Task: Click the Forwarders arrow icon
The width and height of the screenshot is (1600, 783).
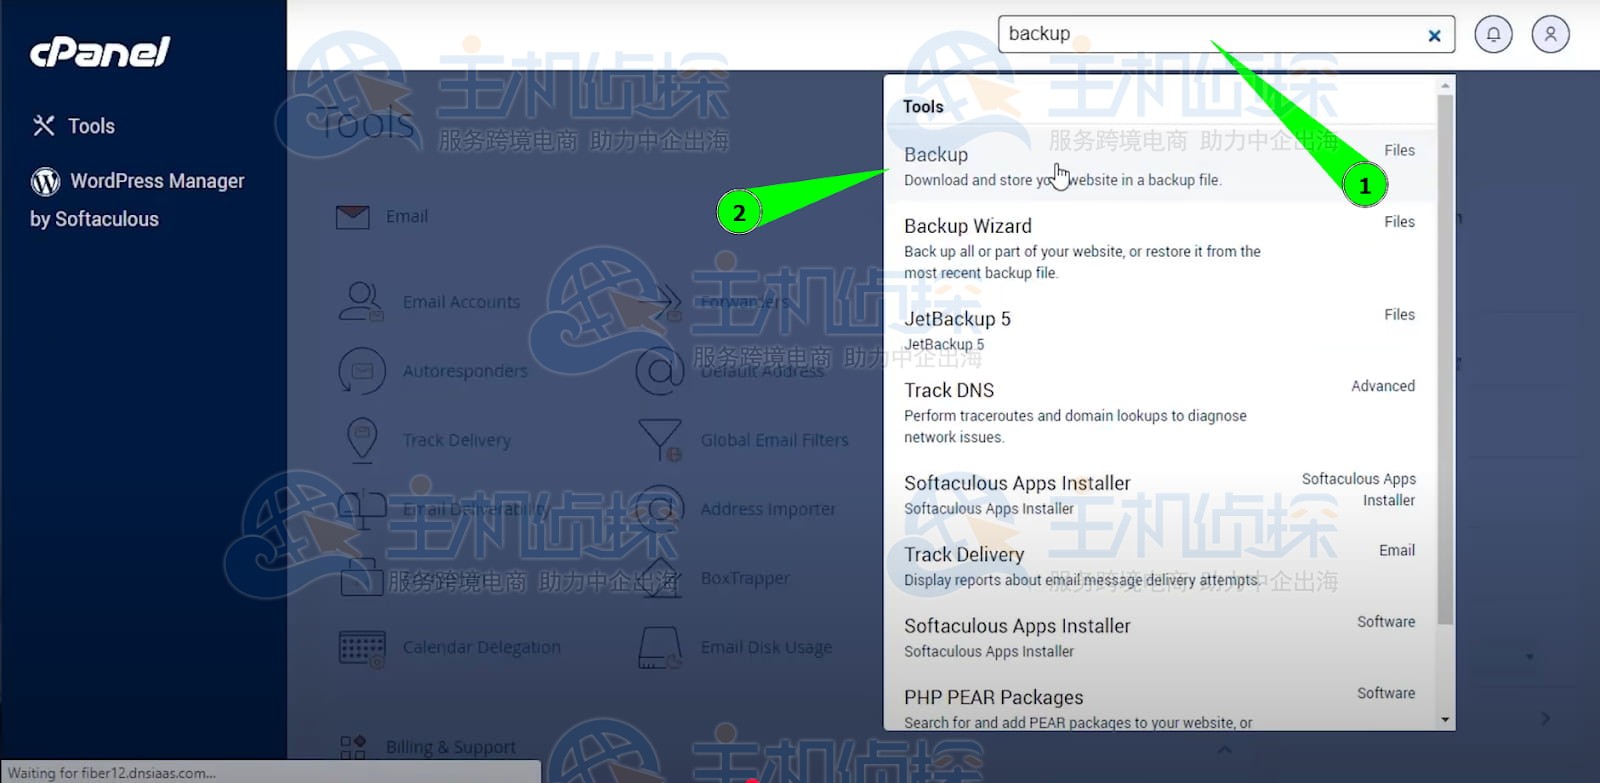Action: 660,301
